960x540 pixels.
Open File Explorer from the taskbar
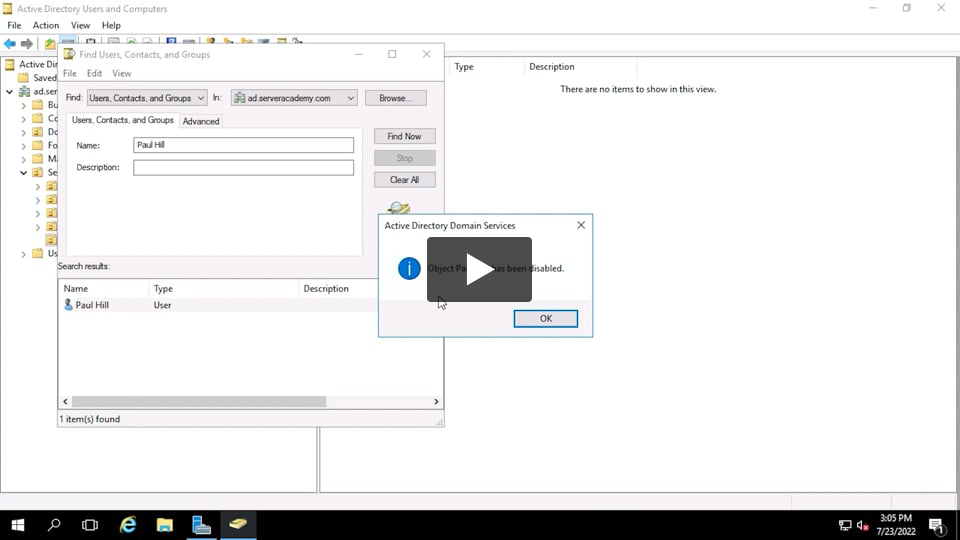pos(165,525)
